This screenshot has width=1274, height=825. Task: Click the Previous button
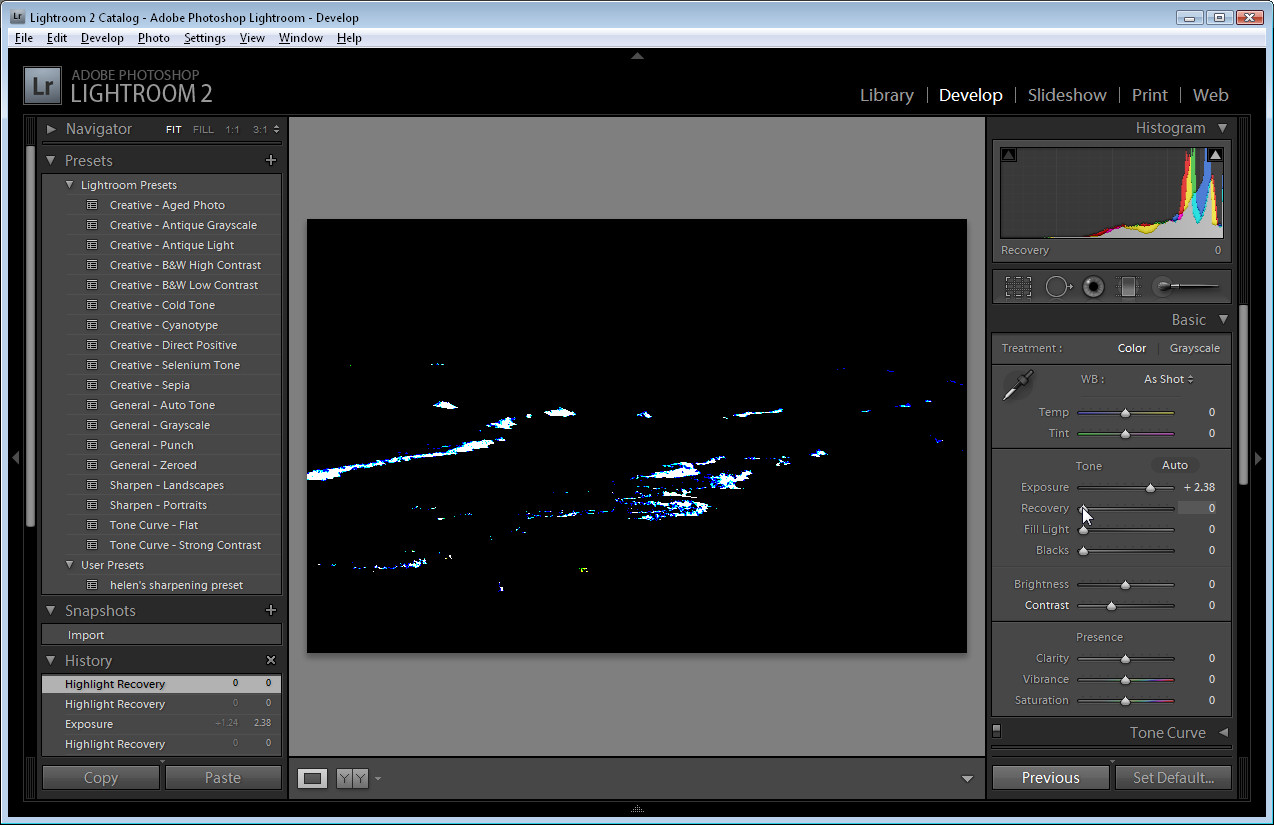coord(1050,778)
